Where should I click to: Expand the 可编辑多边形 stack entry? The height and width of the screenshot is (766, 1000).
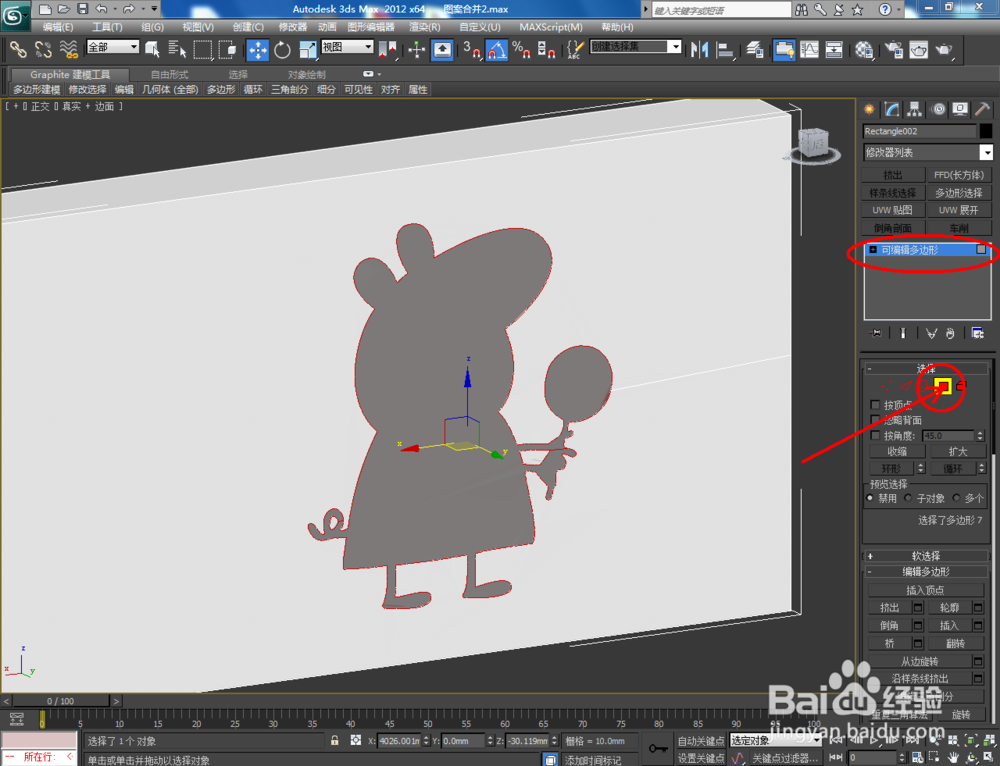tap(873, 250)
